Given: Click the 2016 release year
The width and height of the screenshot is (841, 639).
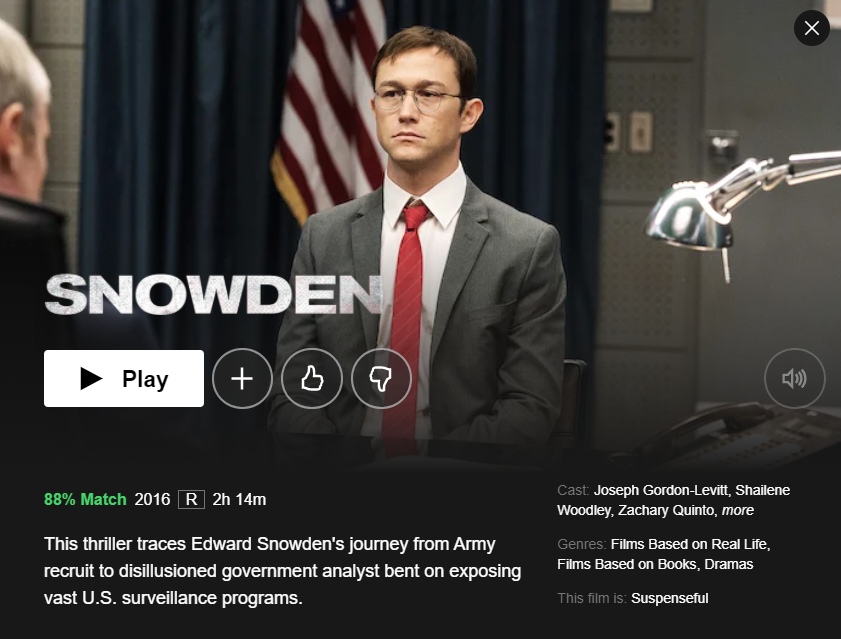Looking at the screenshot, I should [x=152, y=500].
